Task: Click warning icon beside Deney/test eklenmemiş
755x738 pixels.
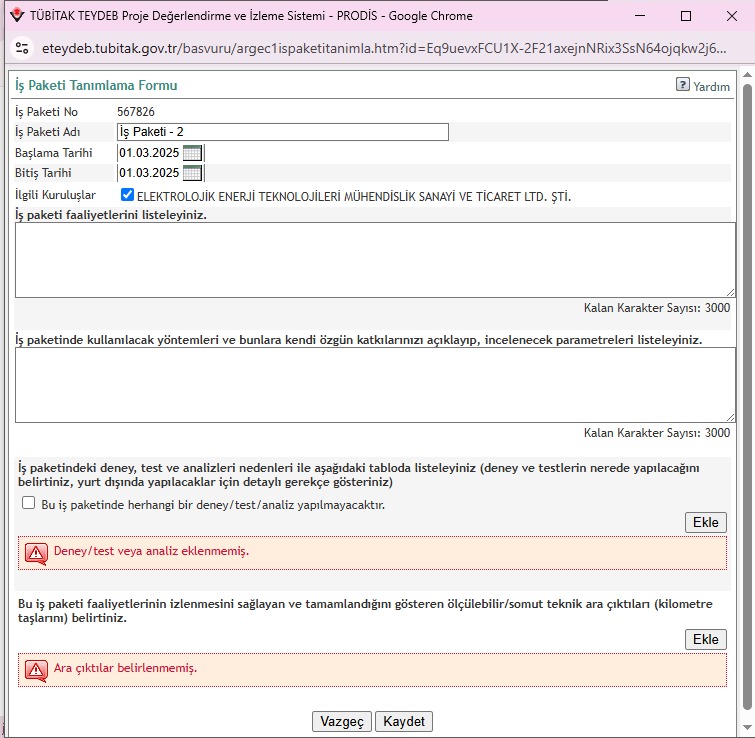Action: click(x=36, y=554)
